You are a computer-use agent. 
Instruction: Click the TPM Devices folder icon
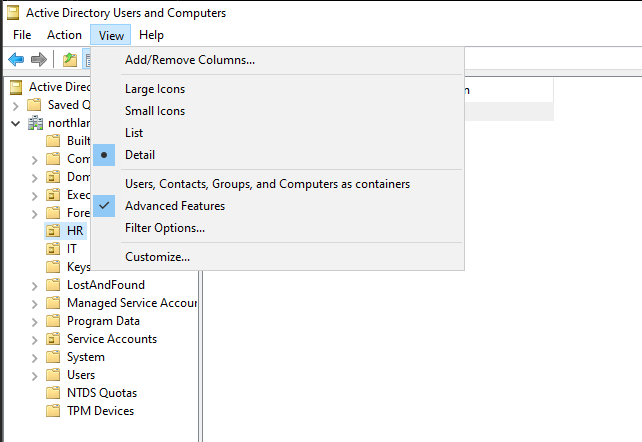(54, 411)
